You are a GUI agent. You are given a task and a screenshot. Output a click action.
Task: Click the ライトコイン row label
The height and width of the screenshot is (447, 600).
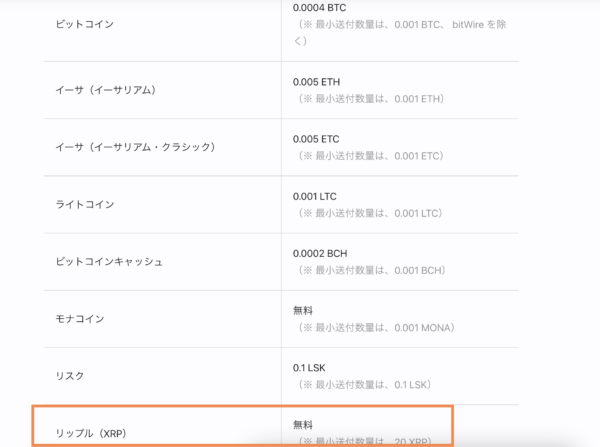tap(85, 204)
